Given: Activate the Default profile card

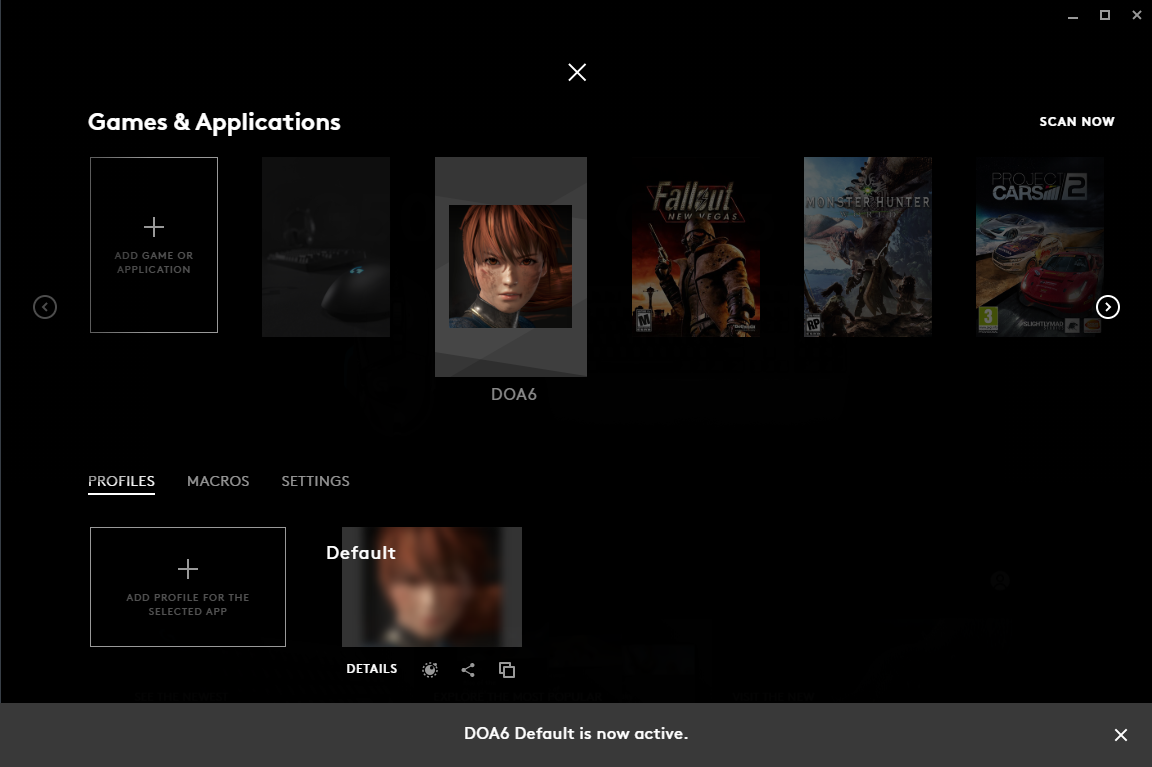Looking at the screenshot, I should click(x=432, y=587).
